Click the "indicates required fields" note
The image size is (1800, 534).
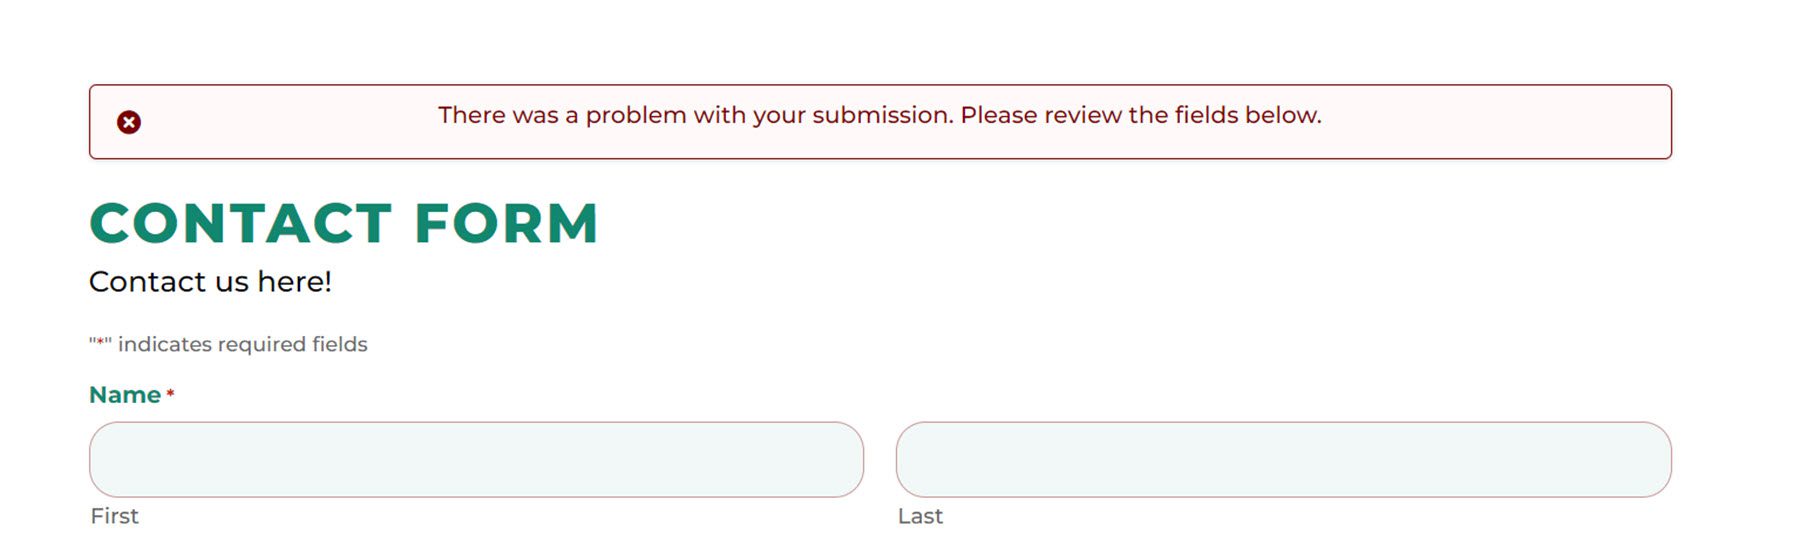242,344
